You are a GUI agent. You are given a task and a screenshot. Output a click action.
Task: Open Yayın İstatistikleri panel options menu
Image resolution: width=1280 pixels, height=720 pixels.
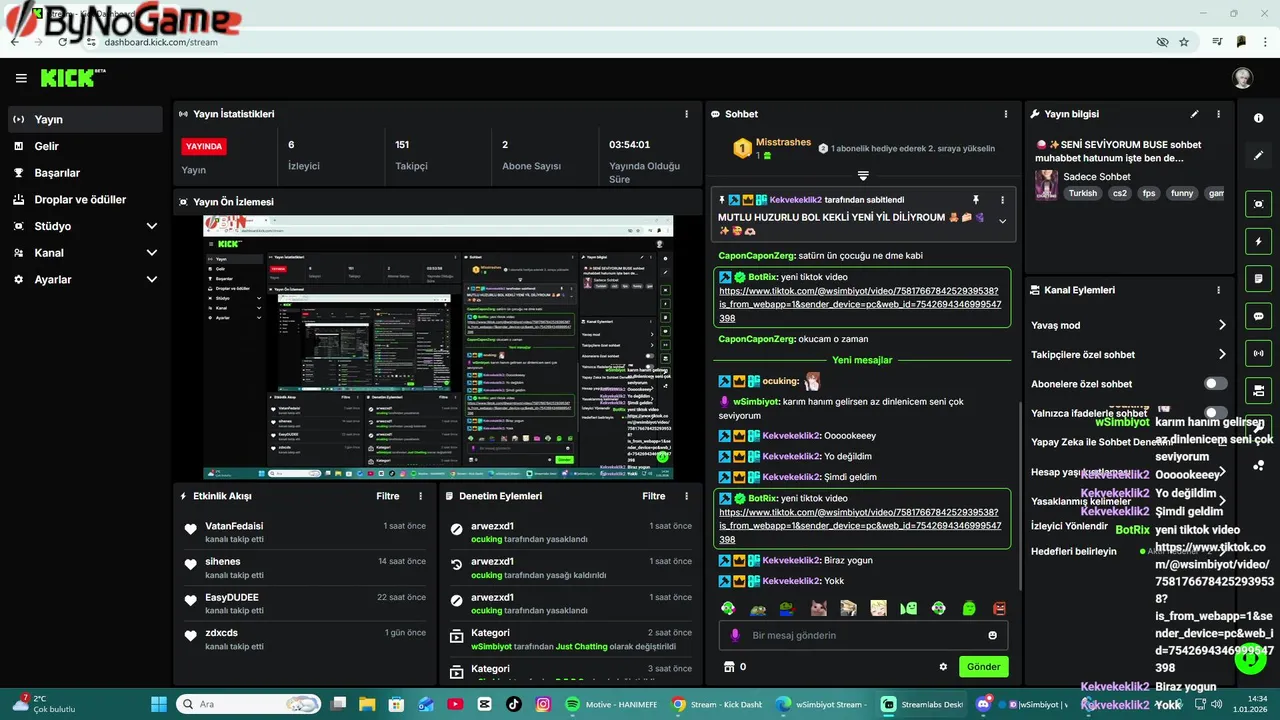686,114
